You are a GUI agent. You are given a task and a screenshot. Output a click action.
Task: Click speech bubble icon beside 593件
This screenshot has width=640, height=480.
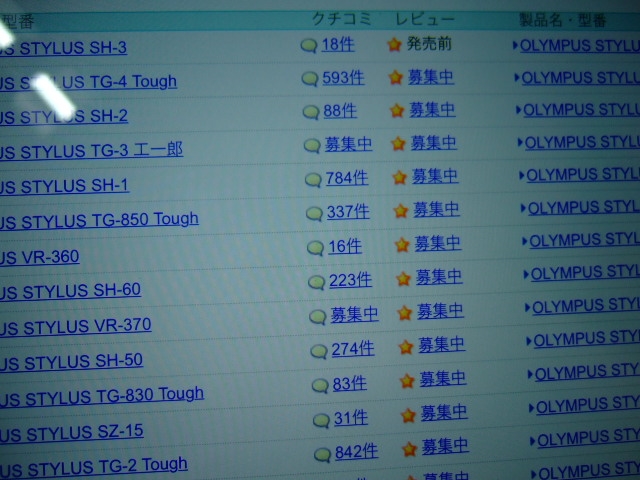coord(310,78)
